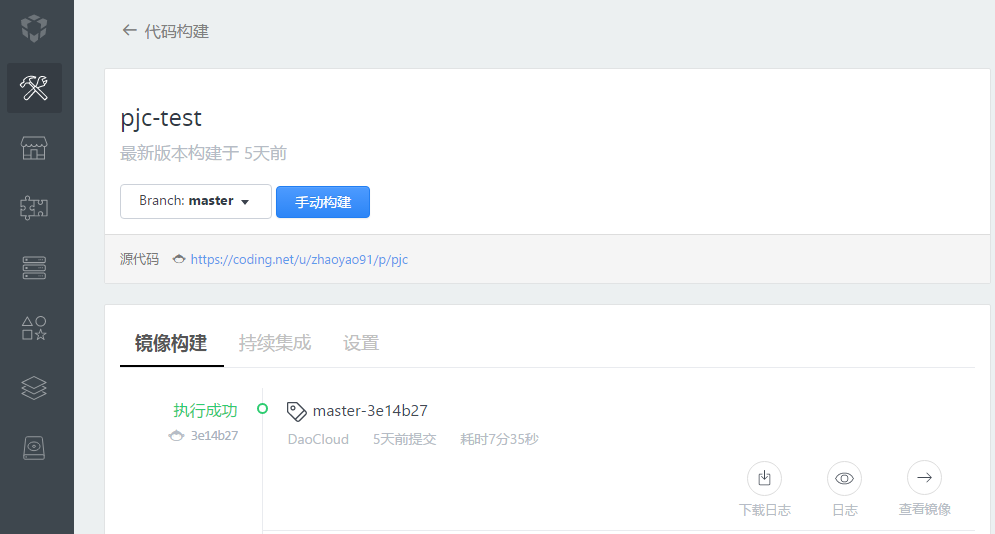View build log via 日志 eye icon
Image resolution: width=995 pixels, height=534 pixels.
click(x=844, y=478)
